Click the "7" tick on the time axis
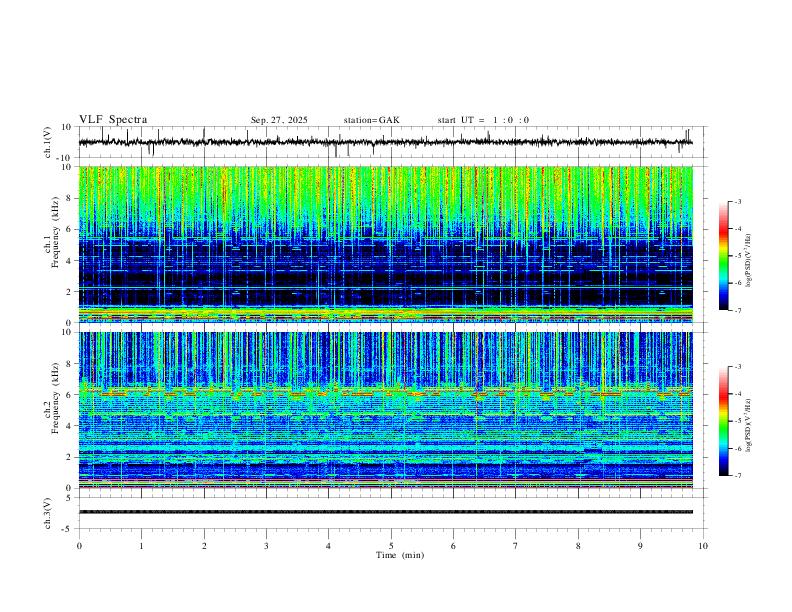Image resolution: width=792 pixels, height=612 pixels. point(516,546)
